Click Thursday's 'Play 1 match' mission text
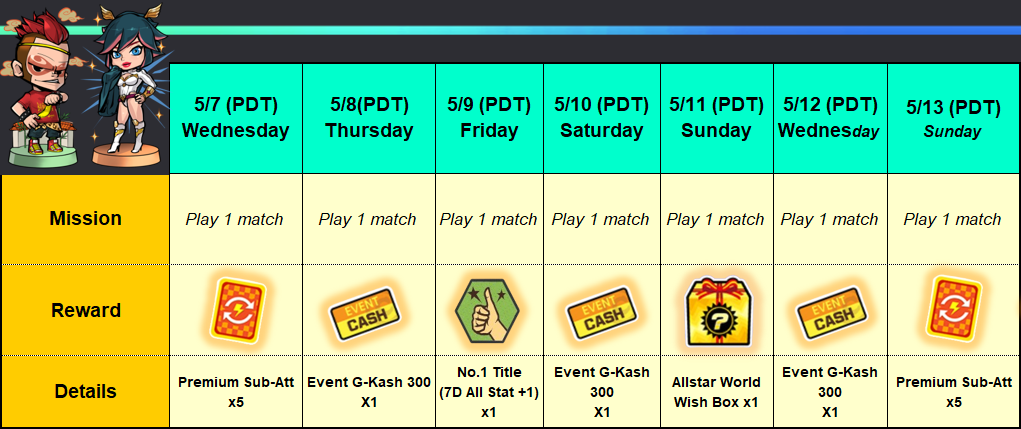Image resolution: width=1021 pixels, height=429 pixels. click(x=367, y=220)
